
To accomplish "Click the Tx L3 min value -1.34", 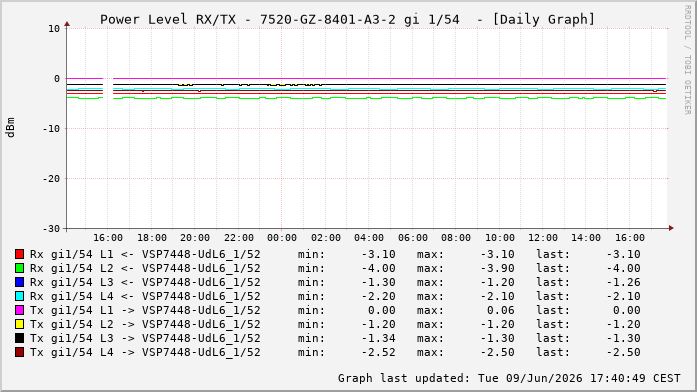I will coord(378,338).
